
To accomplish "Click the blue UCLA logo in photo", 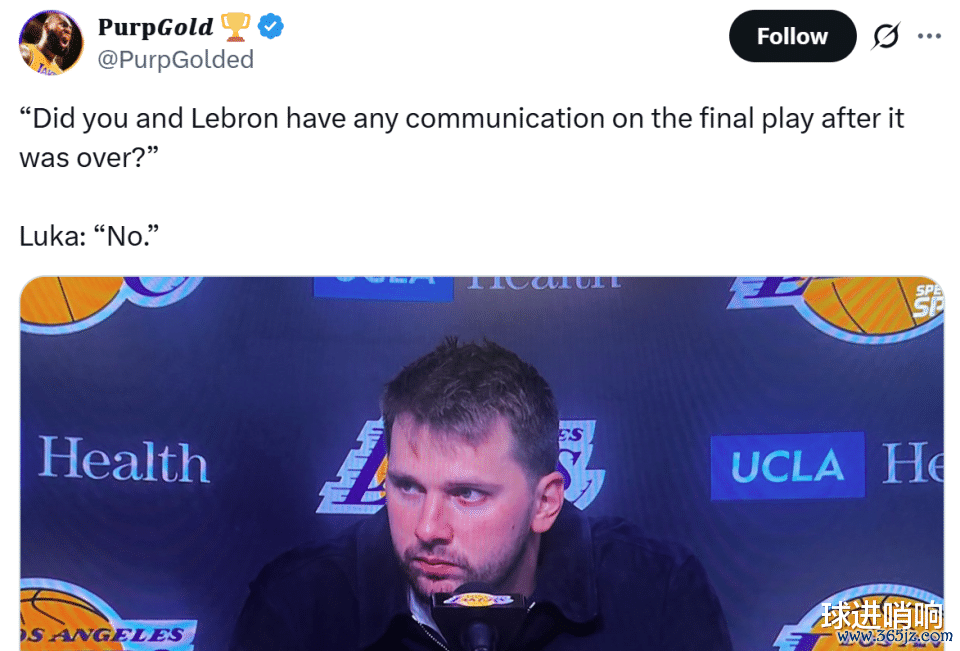I will coord(787,466).
